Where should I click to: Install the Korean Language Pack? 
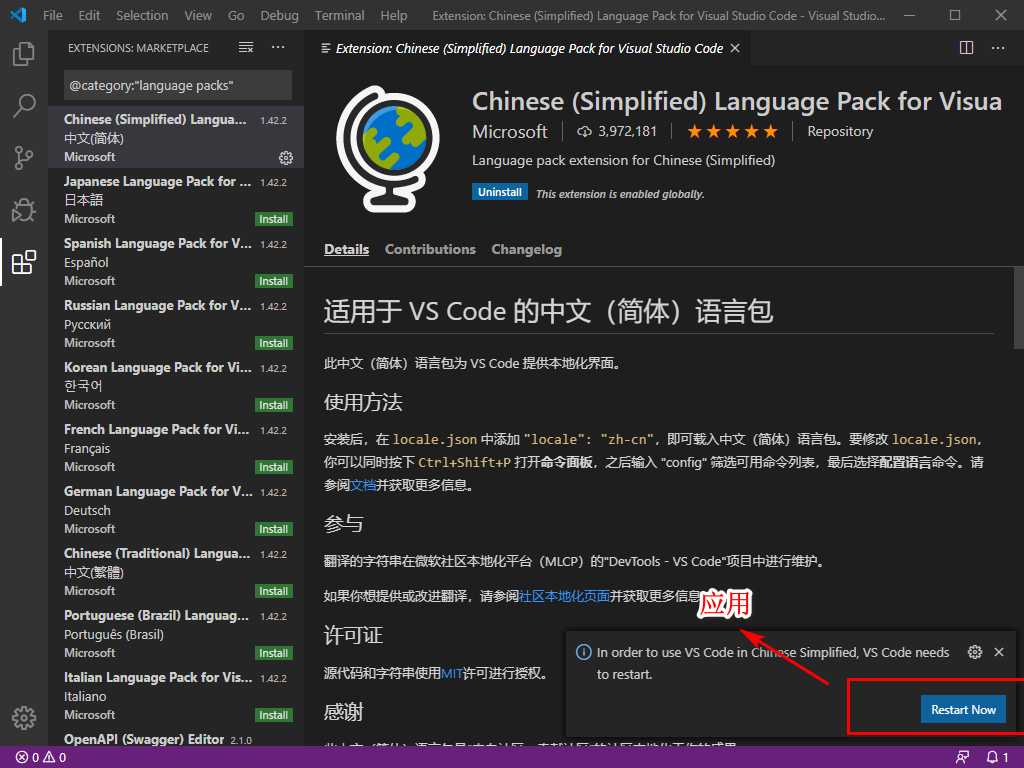click(273, 406)
